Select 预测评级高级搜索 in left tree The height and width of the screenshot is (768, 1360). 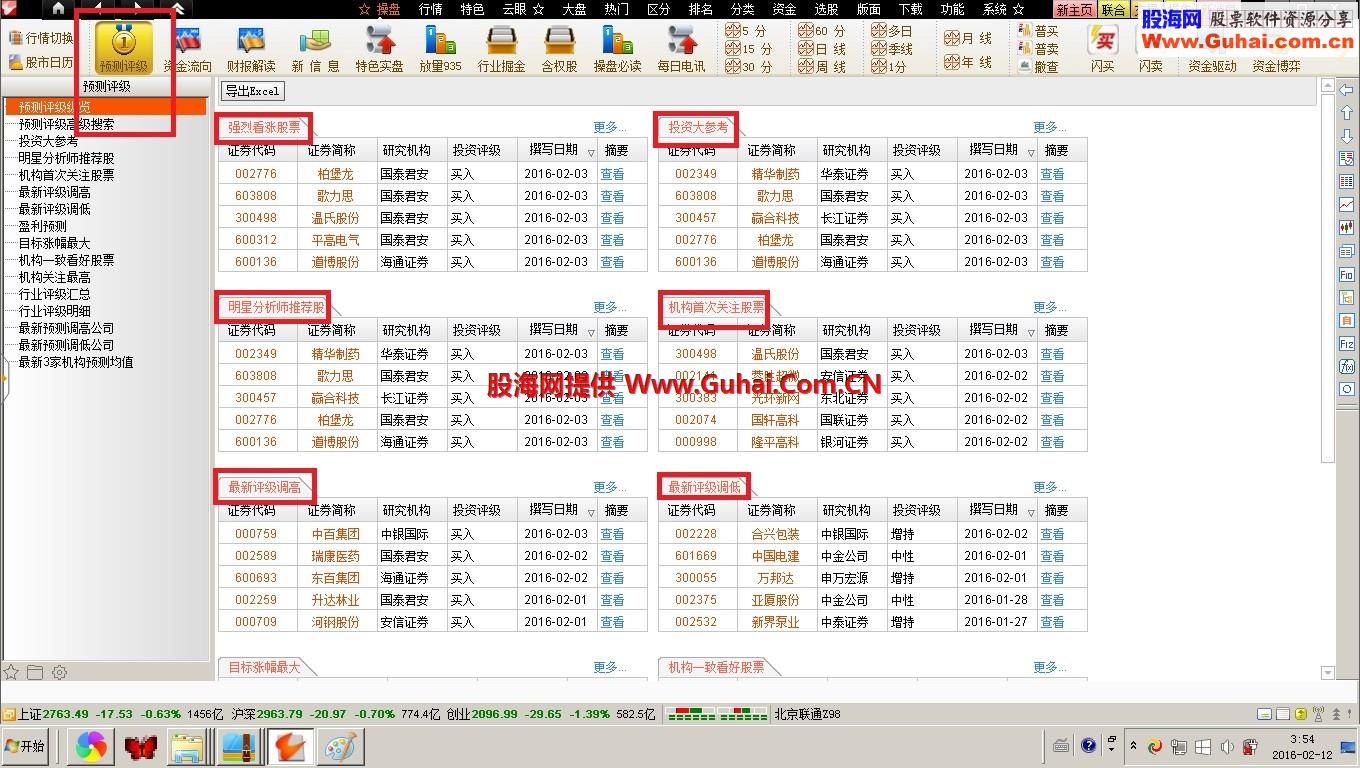[x=66, y=125]
